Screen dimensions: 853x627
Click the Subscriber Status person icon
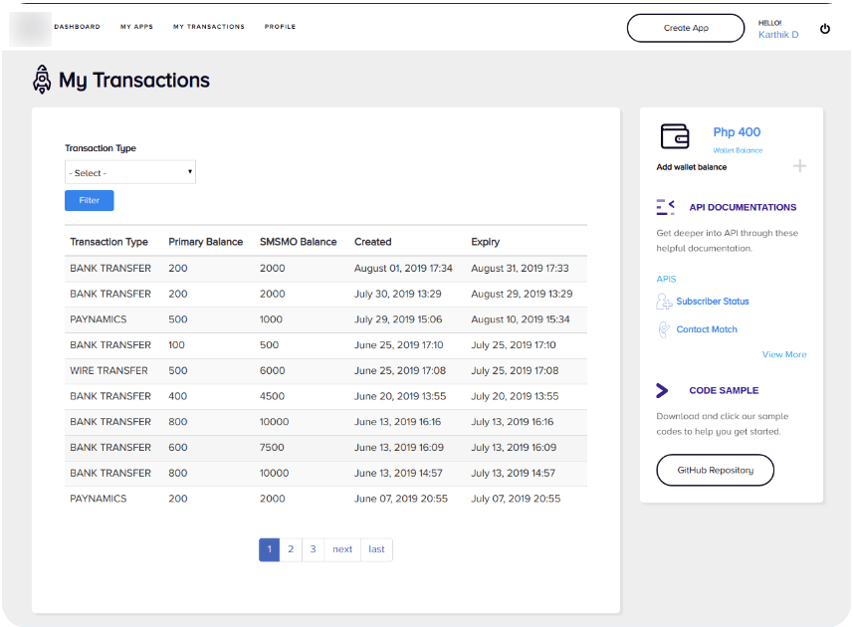(664, 301)
